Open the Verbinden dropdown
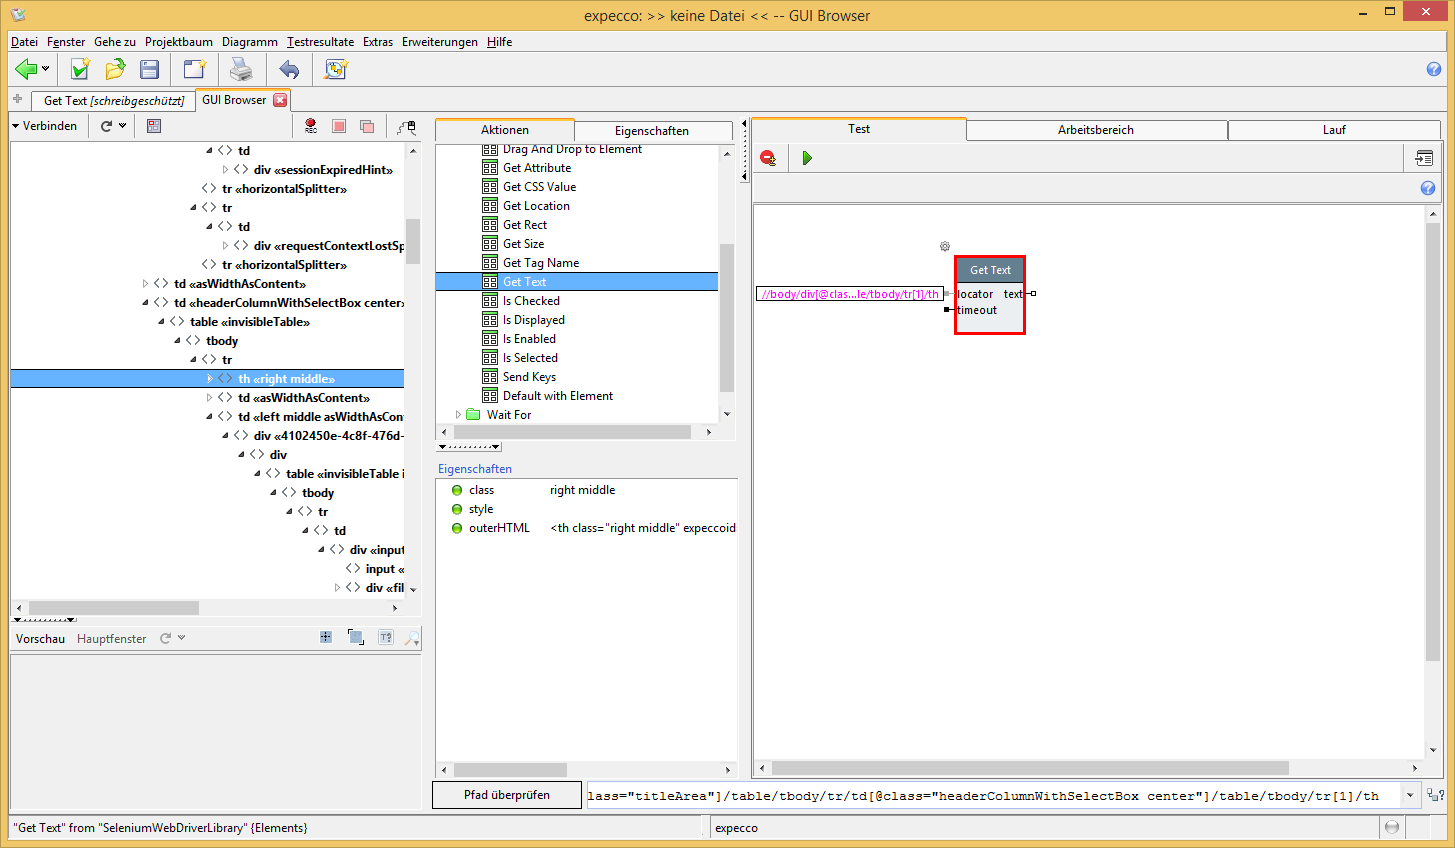 pyautogui.click(x=44, y=126)
